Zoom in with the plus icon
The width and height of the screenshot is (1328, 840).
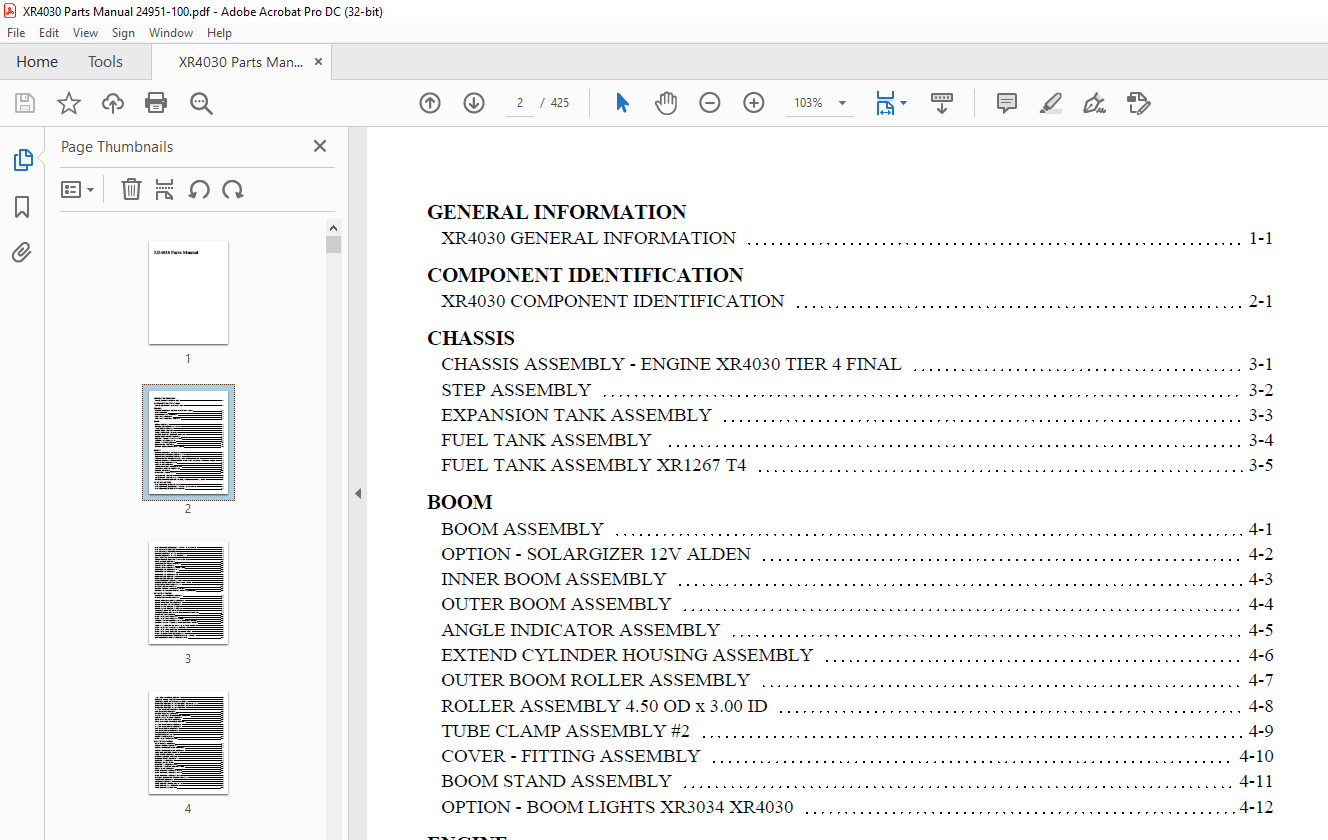point(754,103)
